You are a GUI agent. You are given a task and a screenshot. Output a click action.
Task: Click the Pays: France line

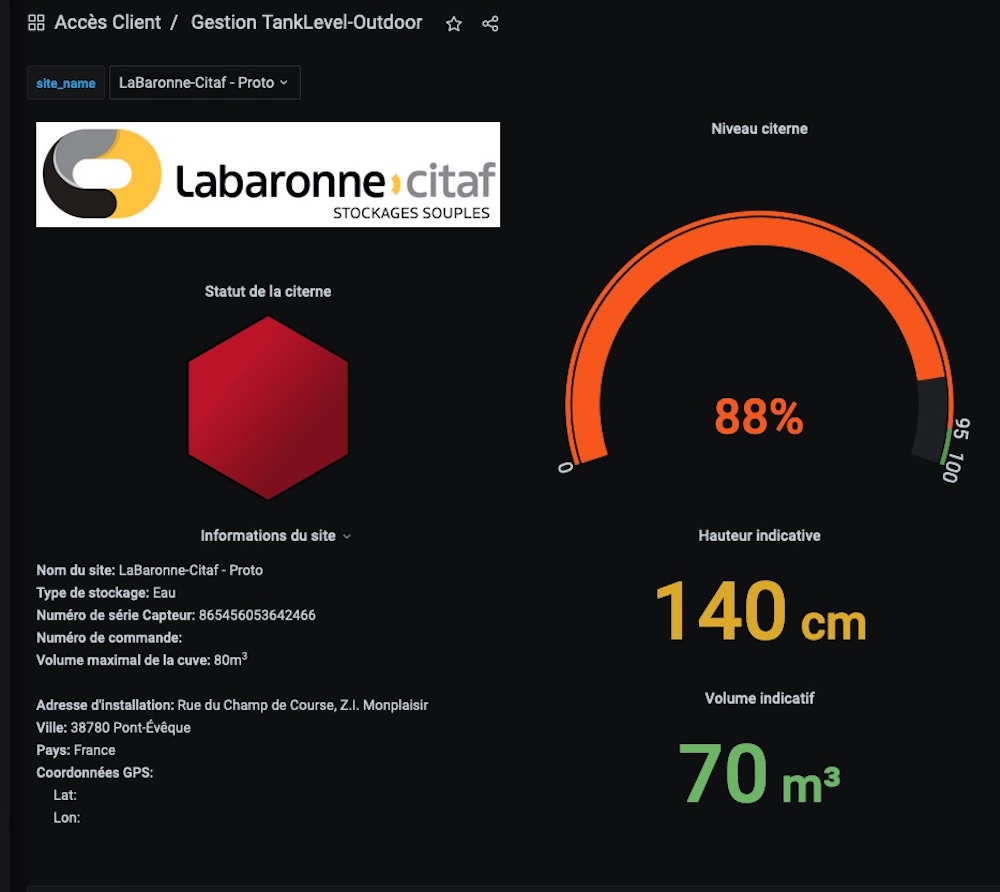tap(76, 750)
